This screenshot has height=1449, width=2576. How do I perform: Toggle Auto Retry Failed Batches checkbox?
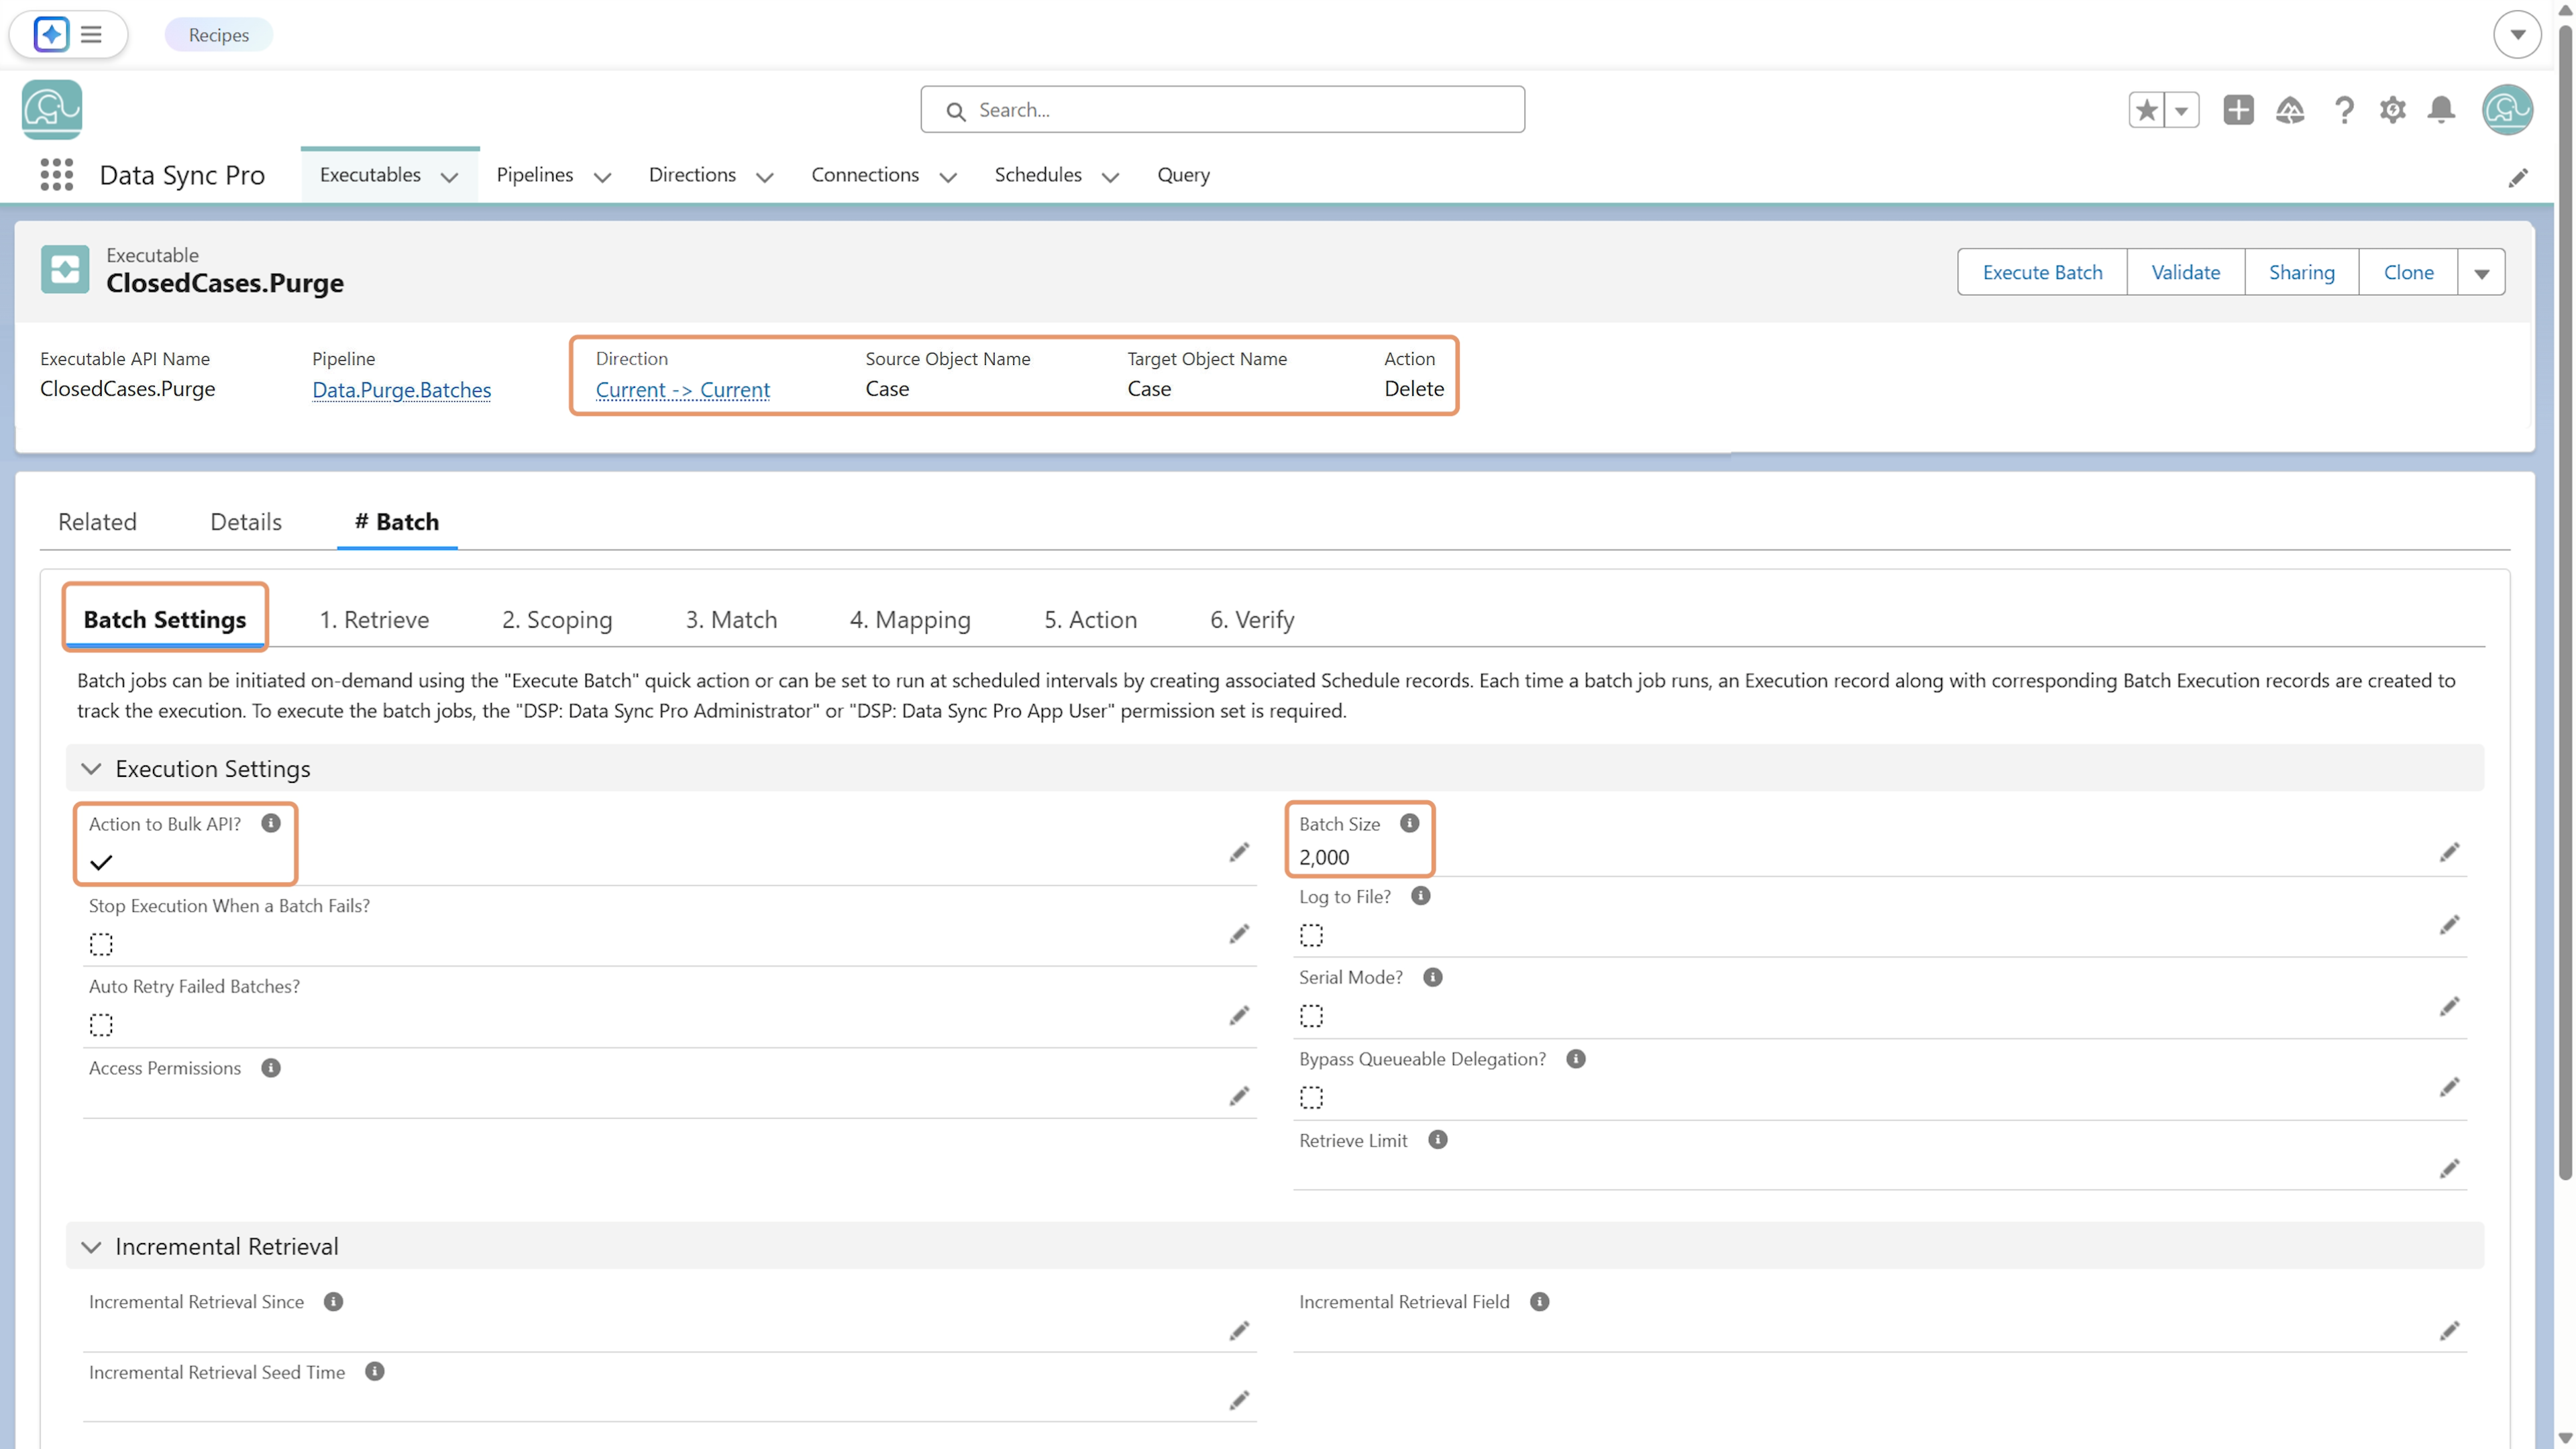click(101, 1025)
